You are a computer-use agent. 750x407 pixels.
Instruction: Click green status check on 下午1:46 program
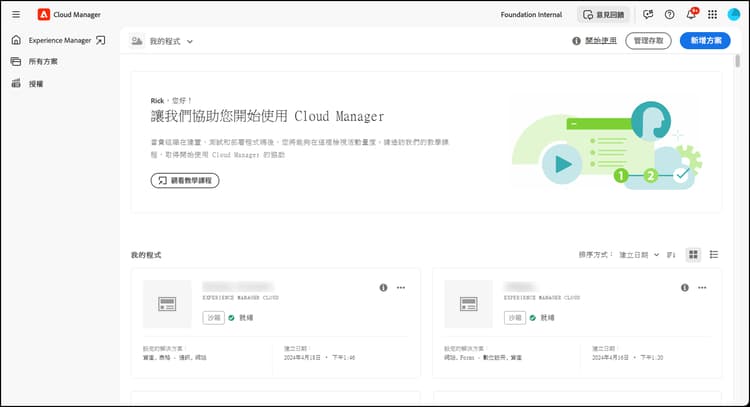(232, 318)
